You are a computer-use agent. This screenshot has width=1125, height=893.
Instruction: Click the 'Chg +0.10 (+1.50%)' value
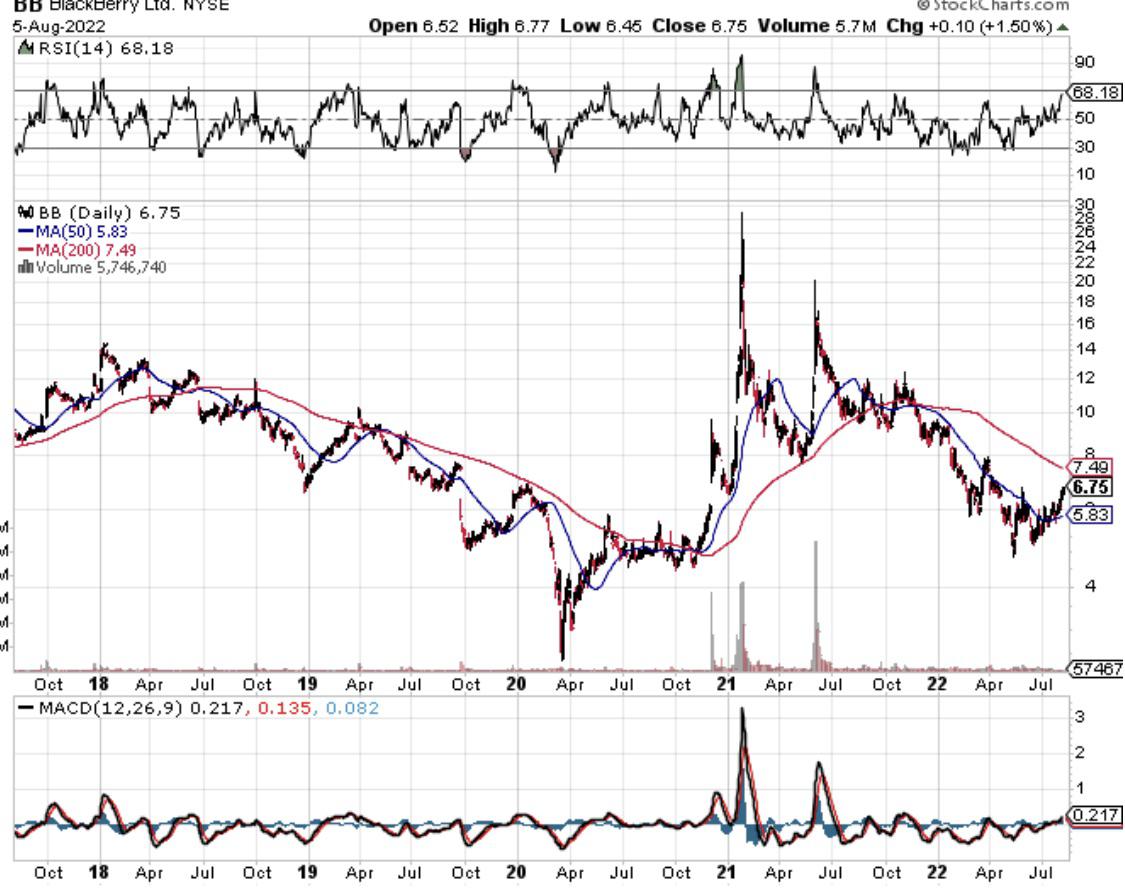tap(969, 26)
